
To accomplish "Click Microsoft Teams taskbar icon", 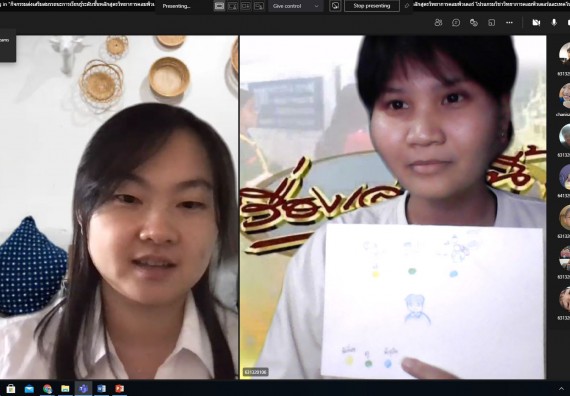I will click(83, 389).
